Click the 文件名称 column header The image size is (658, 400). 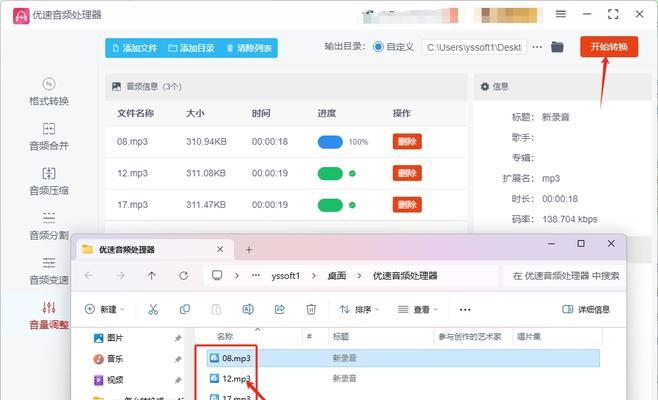[x=135, y=113]
